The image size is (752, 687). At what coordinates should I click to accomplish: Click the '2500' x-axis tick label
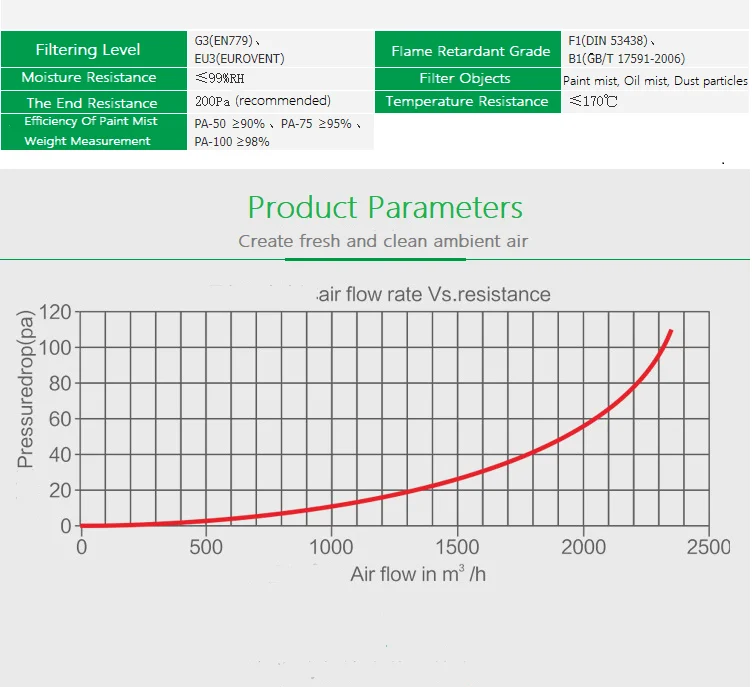point(708,547)
